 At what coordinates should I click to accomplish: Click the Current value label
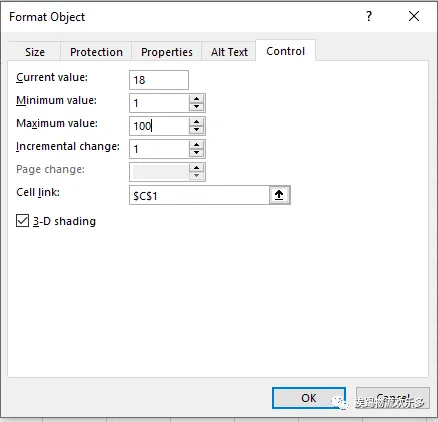[52, 77]
